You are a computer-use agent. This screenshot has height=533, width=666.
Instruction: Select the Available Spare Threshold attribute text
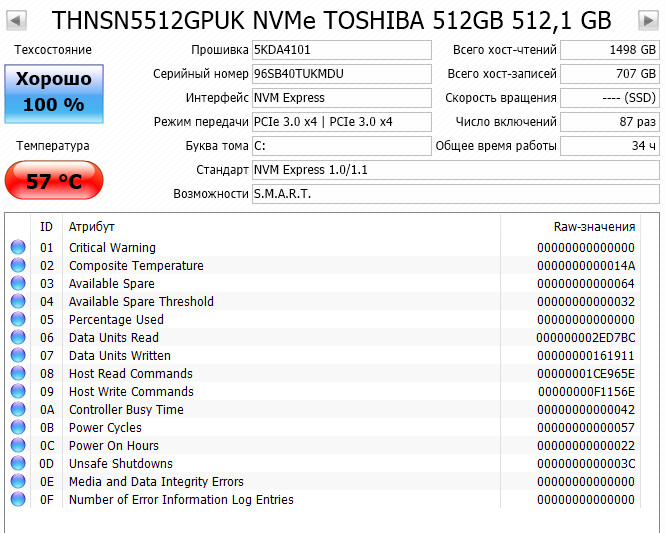(x=141, y=302)
